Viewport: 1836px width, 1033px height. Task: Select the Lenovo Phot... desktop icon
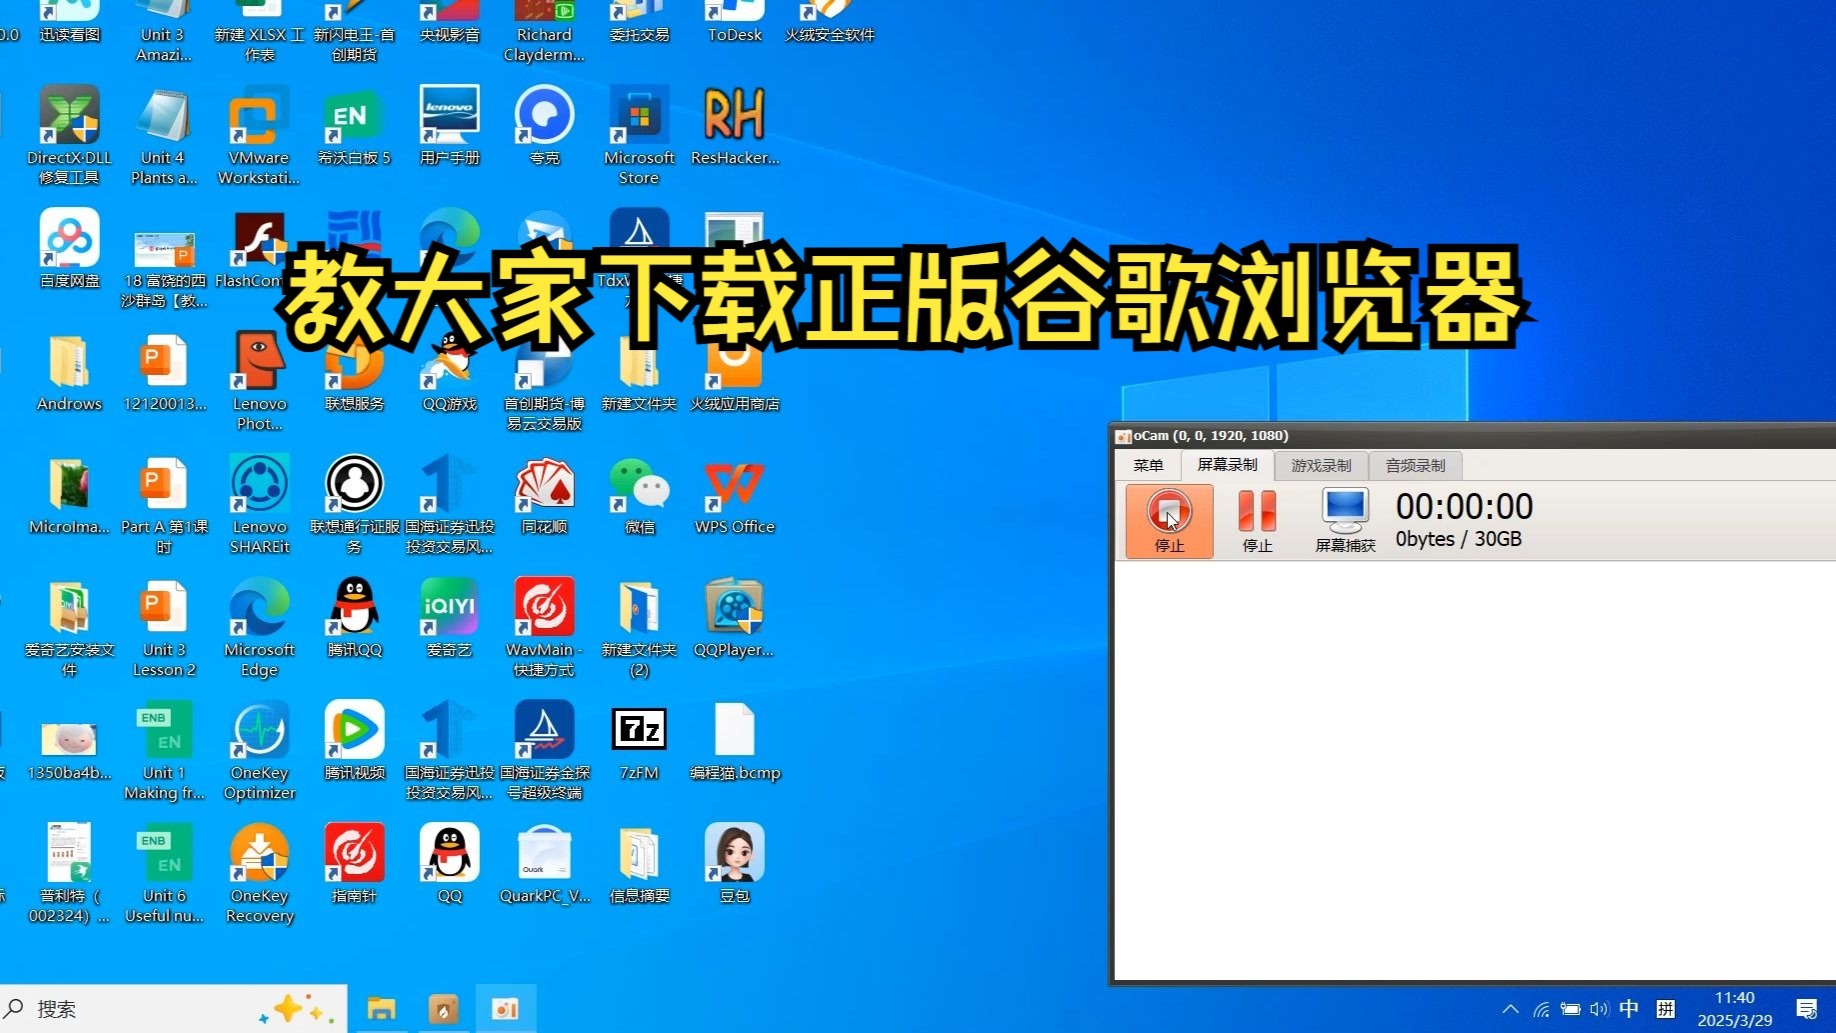(259, 381)
